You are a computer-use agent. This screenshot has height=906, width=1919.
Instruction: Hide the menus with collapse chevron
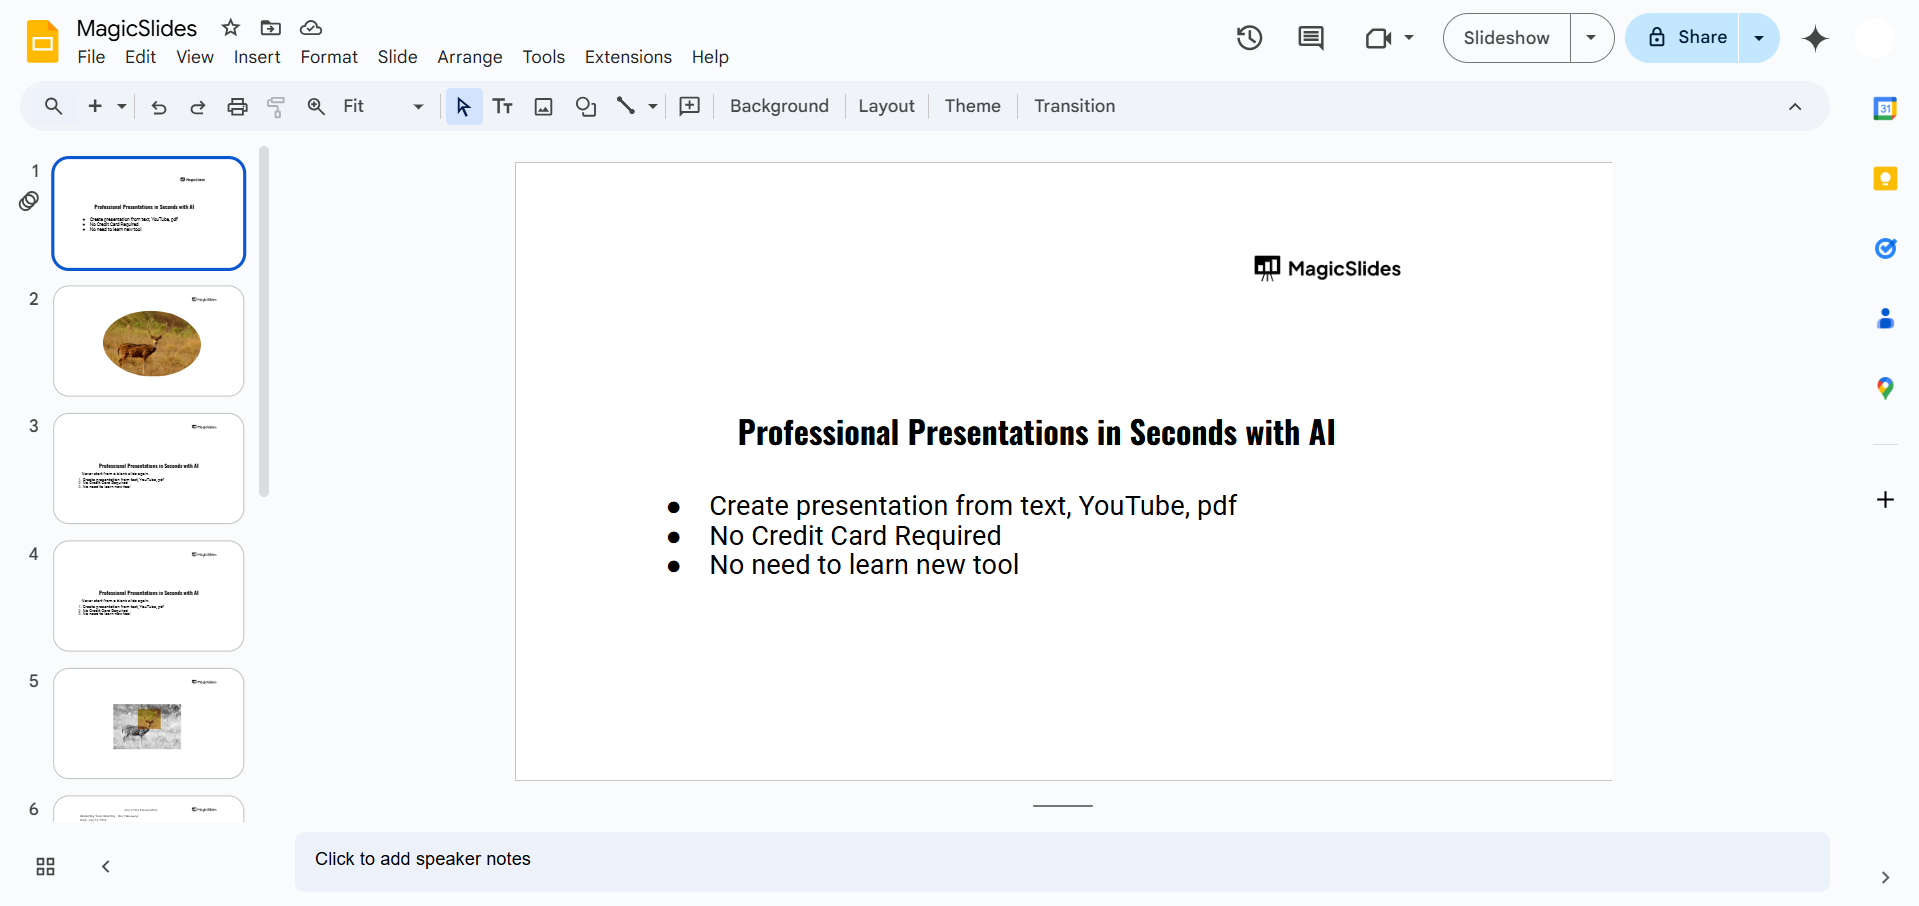coord(1795,107)
